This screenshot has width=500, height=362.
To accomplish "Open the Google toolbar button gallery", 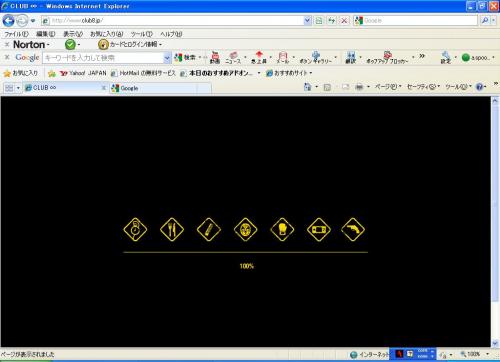I will (x=315, y=57).
